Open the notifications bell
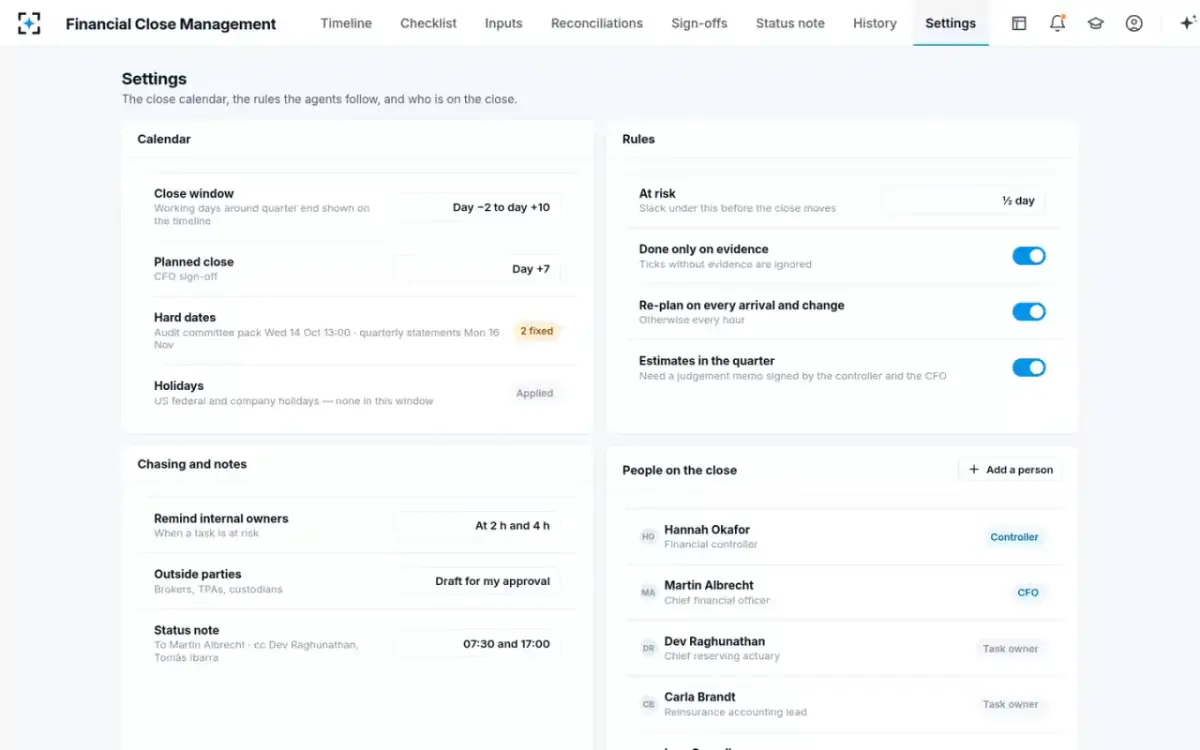This screenshot has height=750, width=1200. click(1057, 23)
